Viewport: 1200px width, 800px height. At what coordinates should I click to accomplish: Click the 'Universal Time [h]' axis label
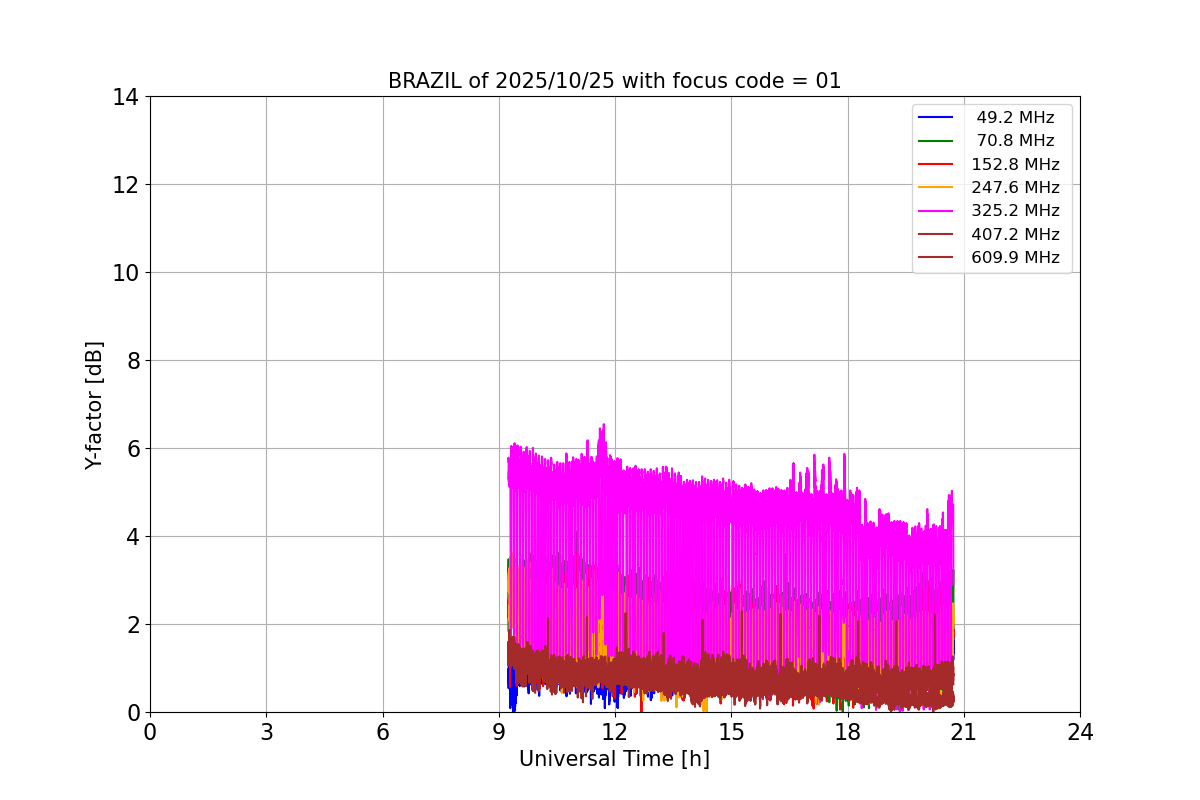click(614, 760)
